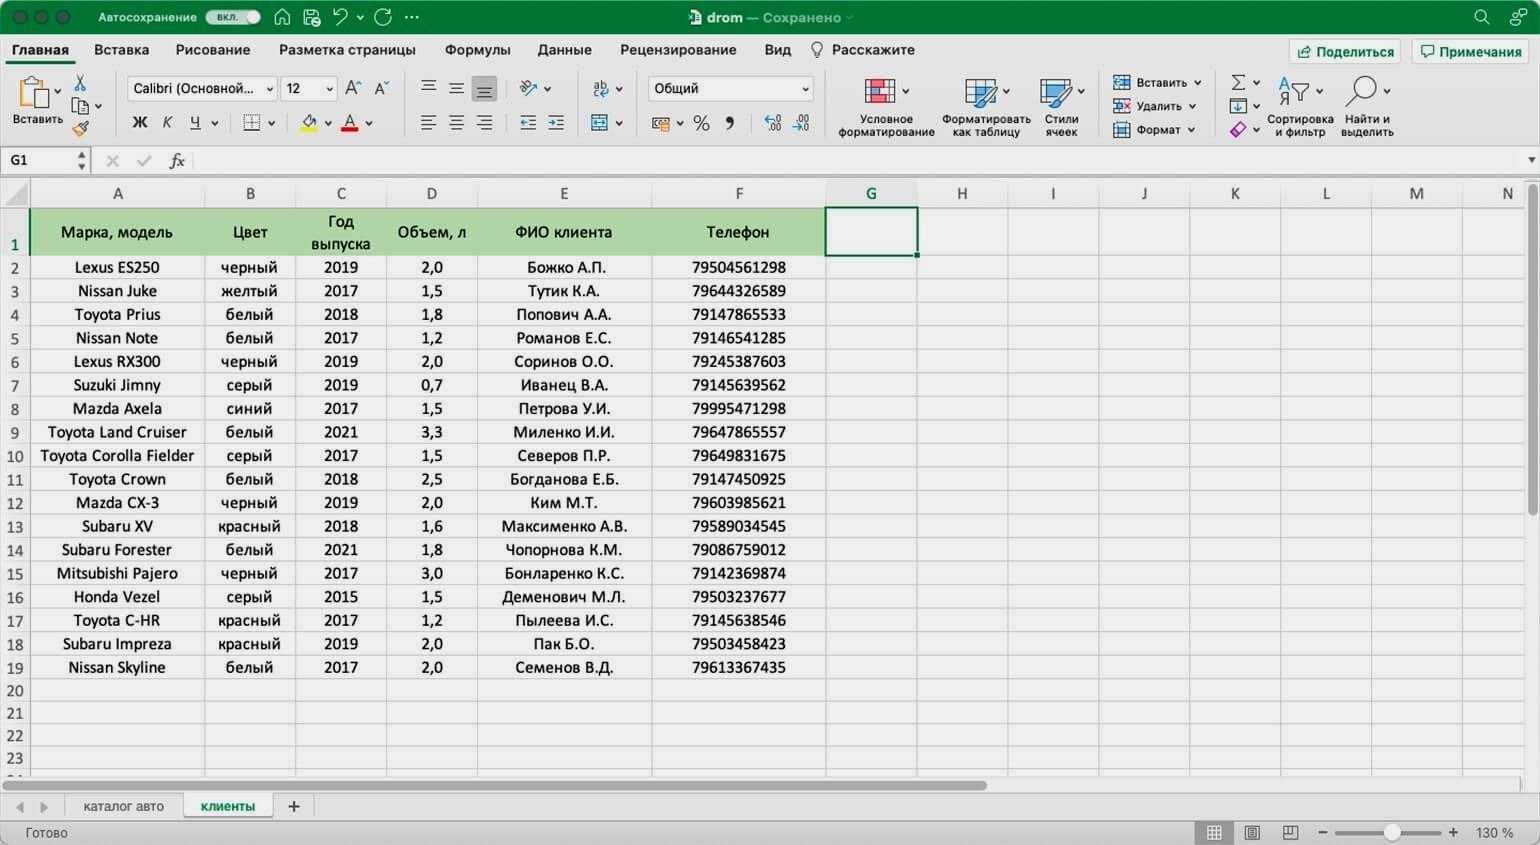1540x845 pixels.
Task: Switch to the 'каталог авто' sheet tab
Action: pos(123,806)
